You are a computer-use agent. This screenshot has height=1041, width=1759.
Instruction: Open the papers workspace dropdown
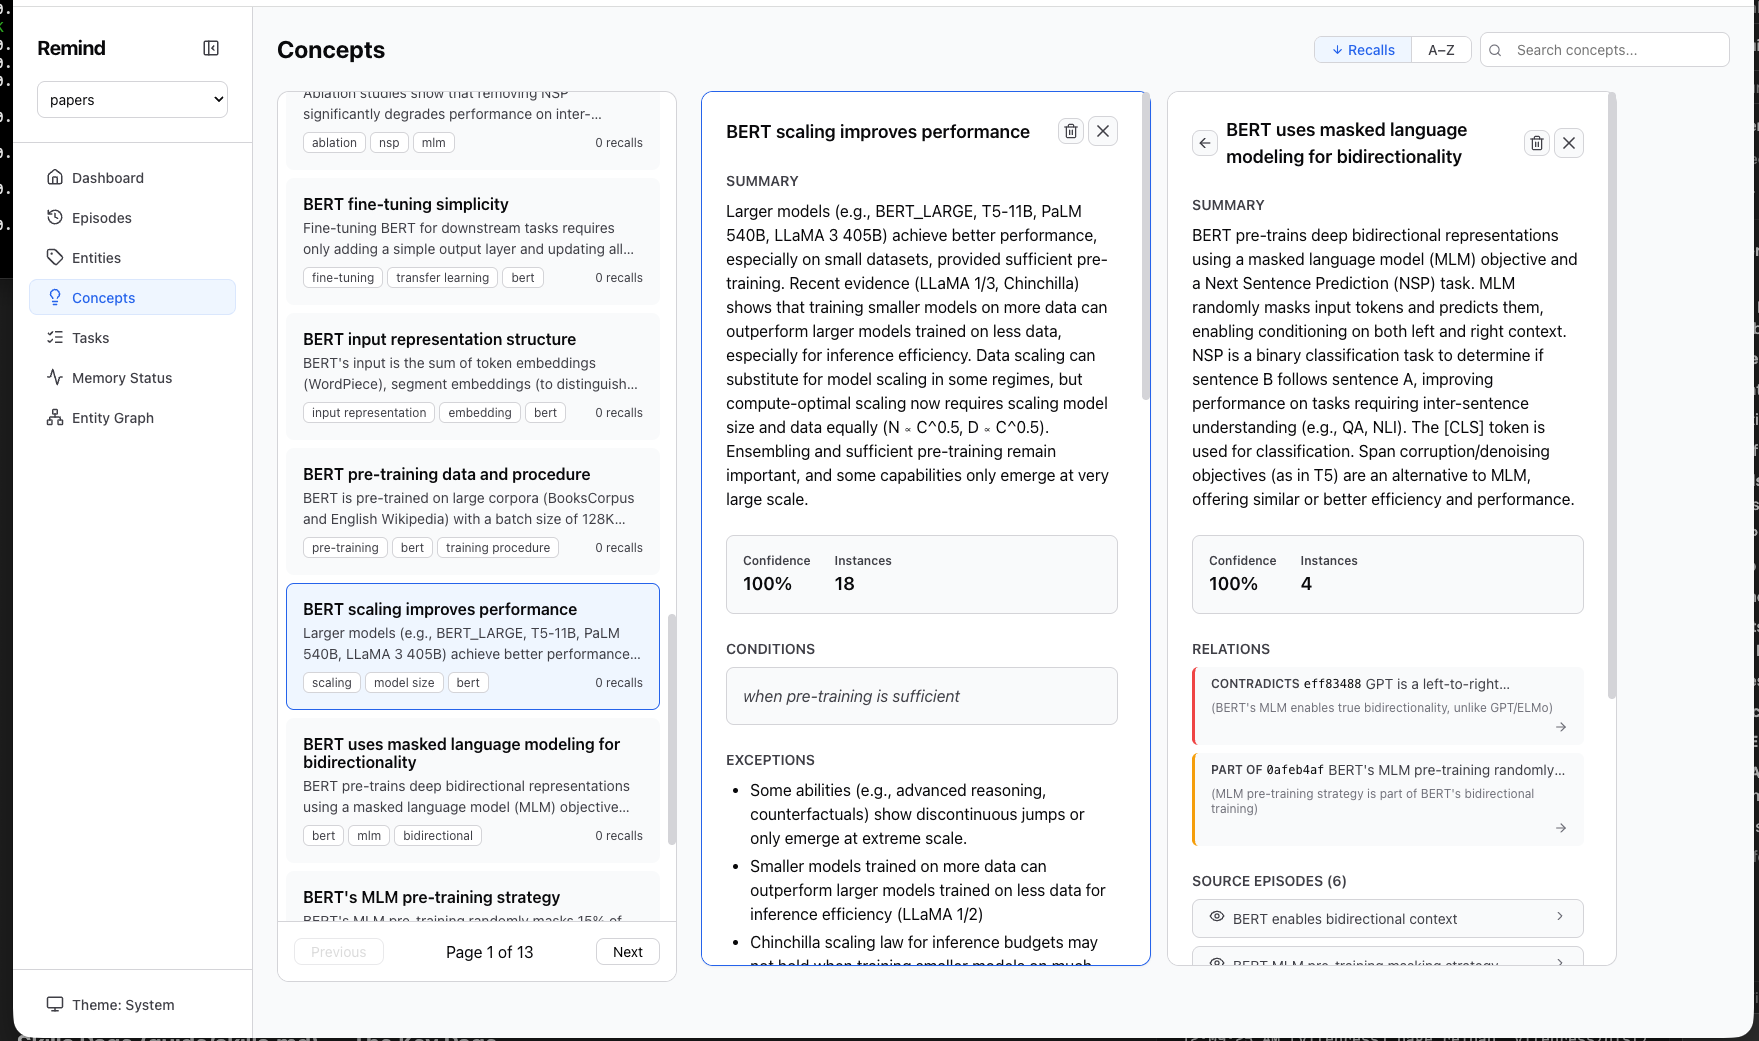[x=132, y=100]
